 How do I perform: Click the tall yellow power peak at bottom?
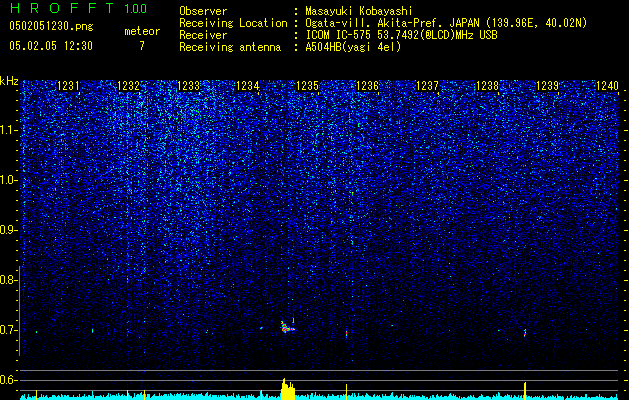[288, 389]
